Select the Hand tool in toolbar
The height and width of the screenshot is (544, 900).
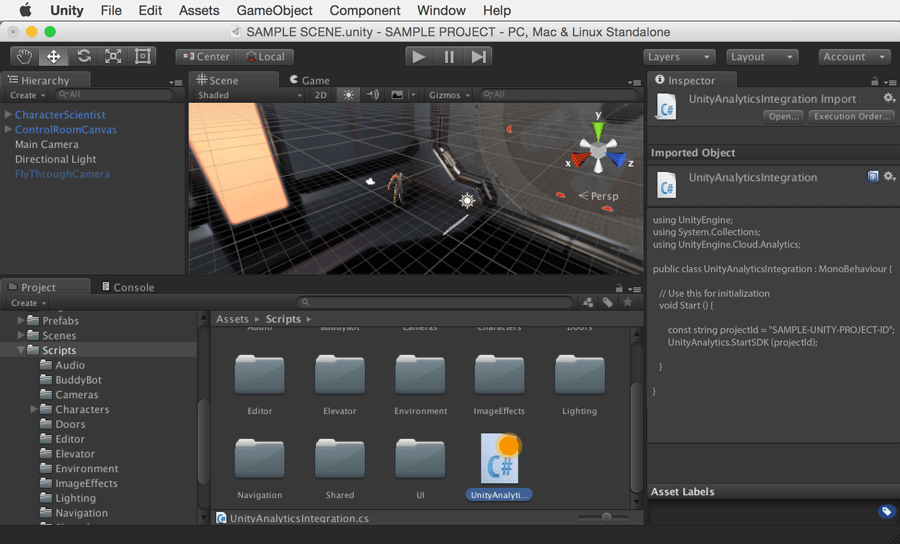click(24, 57)
